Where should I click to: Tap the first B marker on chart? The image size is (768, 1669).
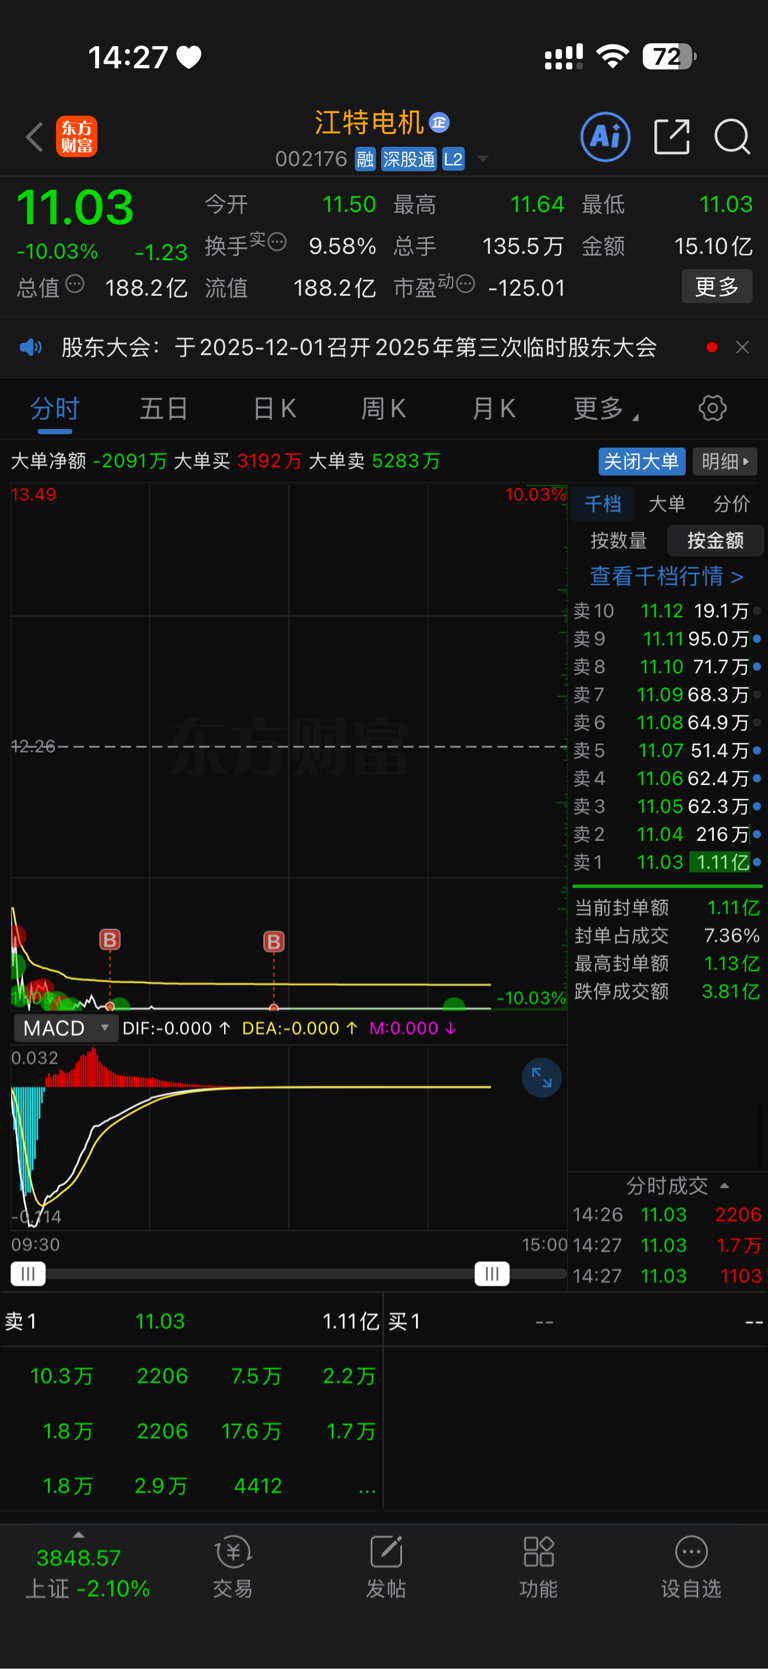[110, 939]
